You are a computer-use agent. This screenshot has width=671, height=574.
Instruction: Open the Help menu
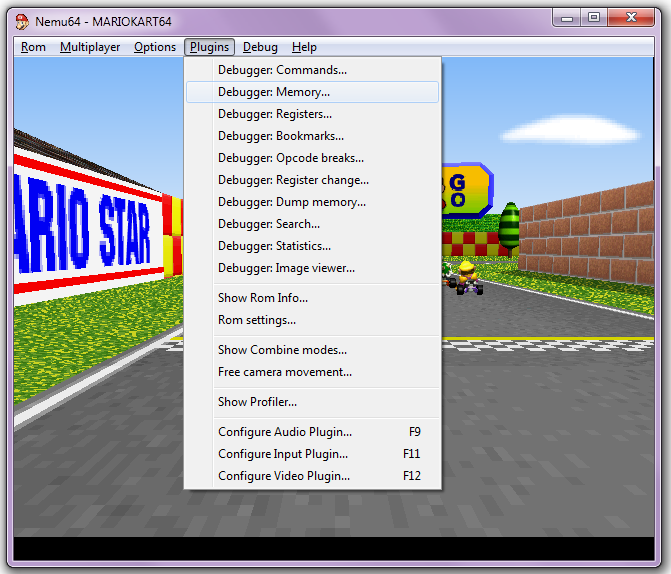pos(304,47)
